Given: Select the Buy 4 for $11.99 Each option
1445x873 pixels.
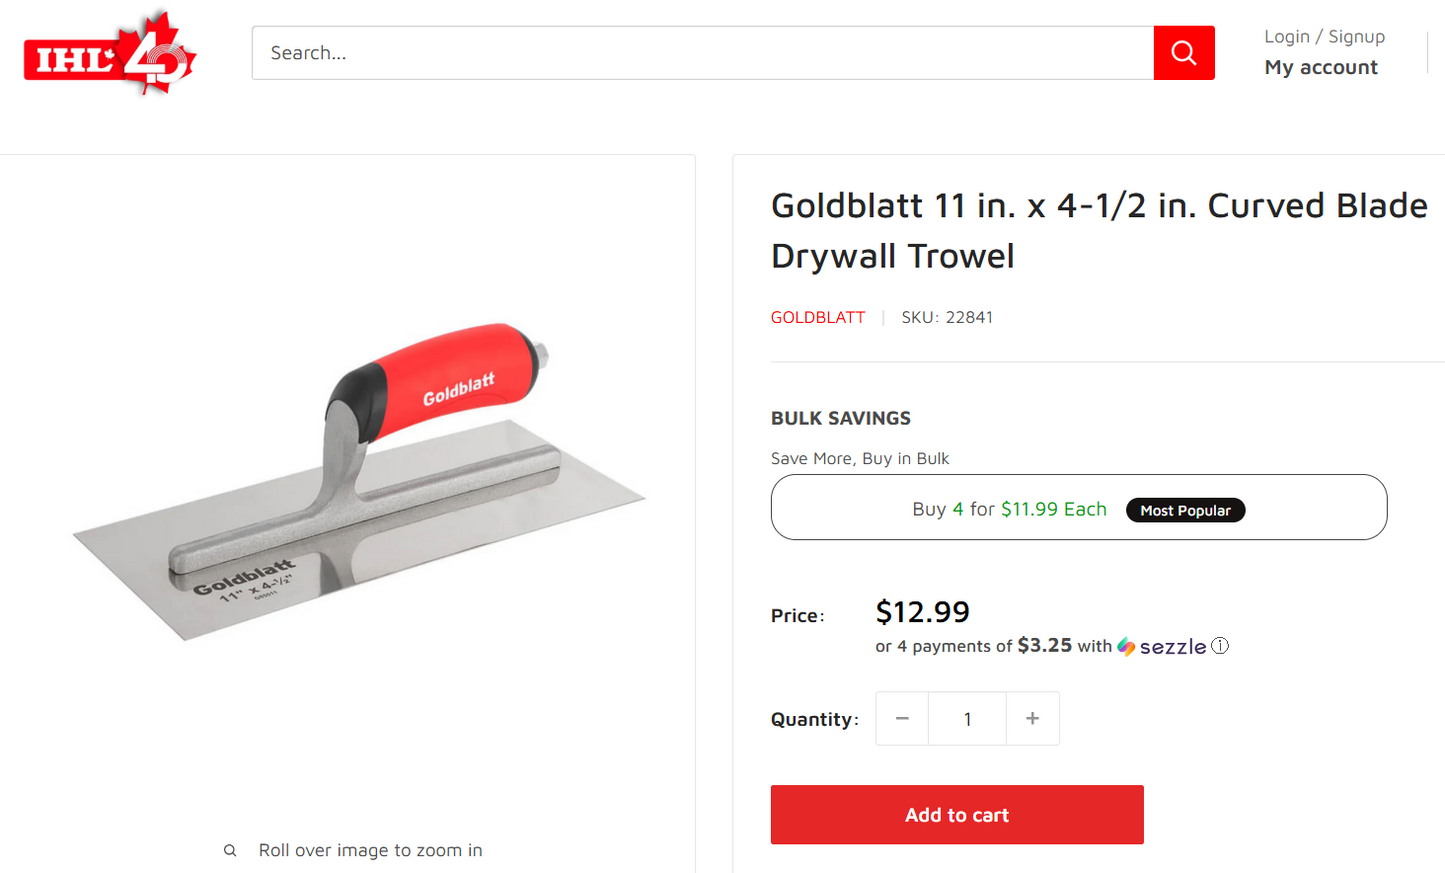Looking at the screenshot, I should click(1009, 508).
